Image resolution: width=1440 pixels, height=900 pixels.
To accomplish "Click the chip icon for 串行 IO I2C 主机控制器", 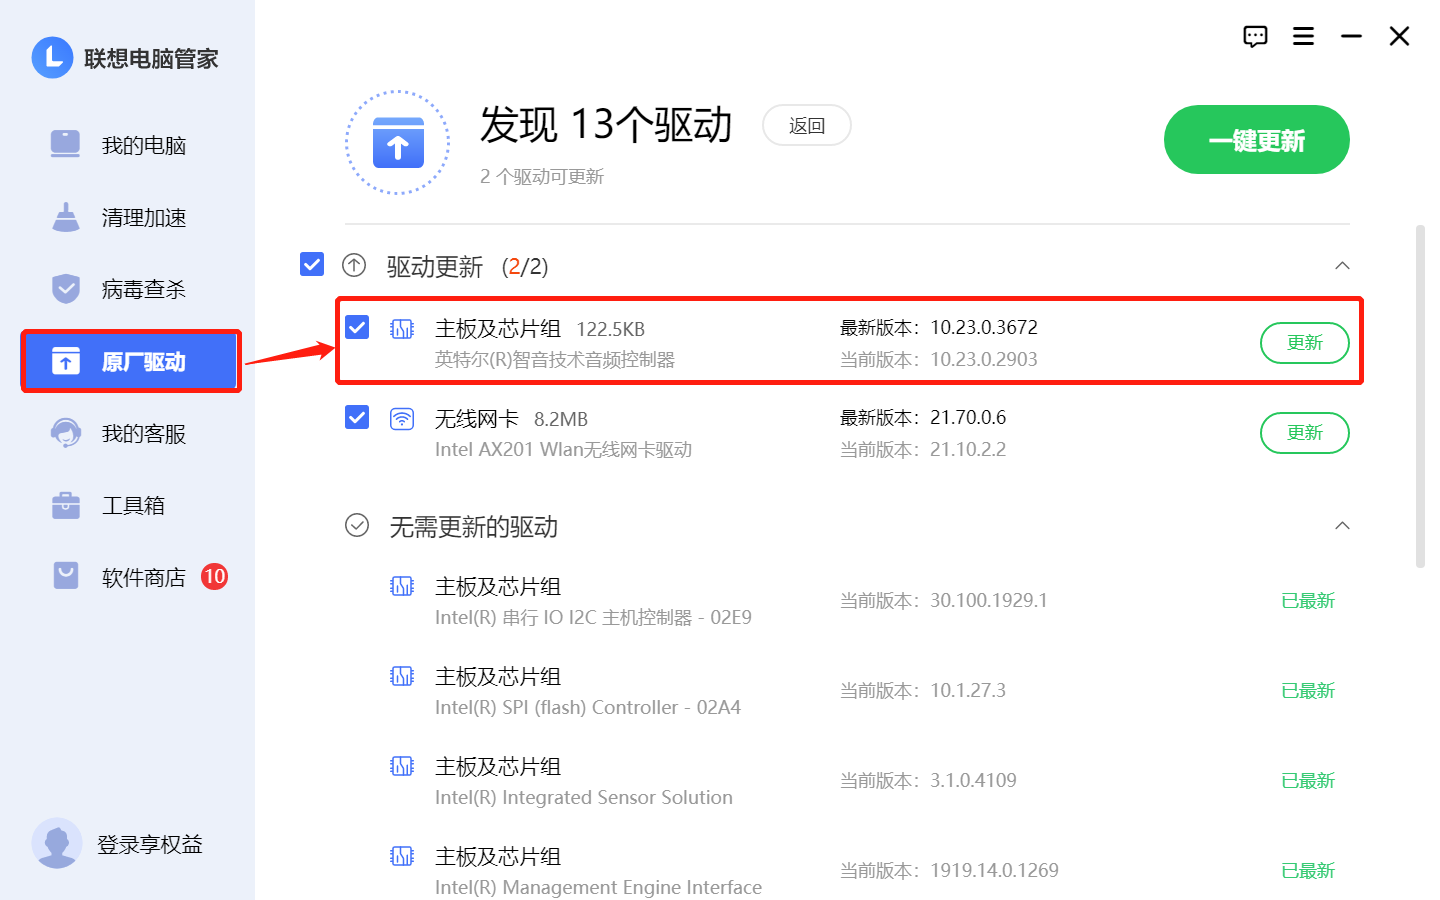I will coord(402,586).
